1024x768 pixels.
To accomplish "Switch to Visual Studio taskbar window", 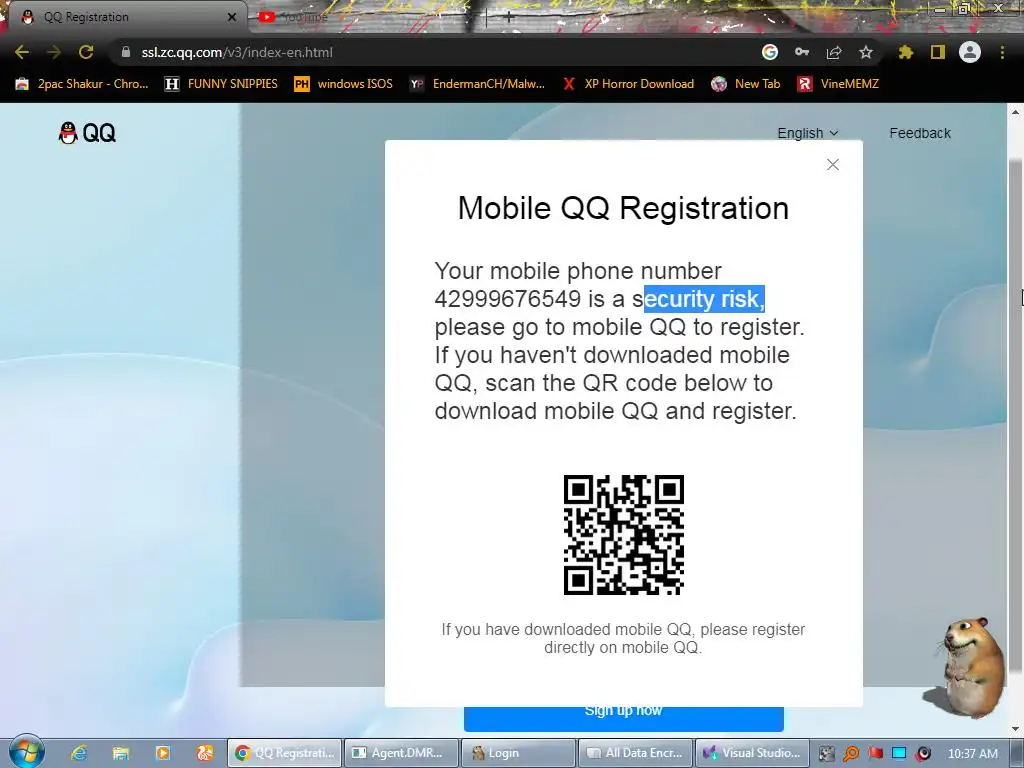I will (x=752, y=753).
